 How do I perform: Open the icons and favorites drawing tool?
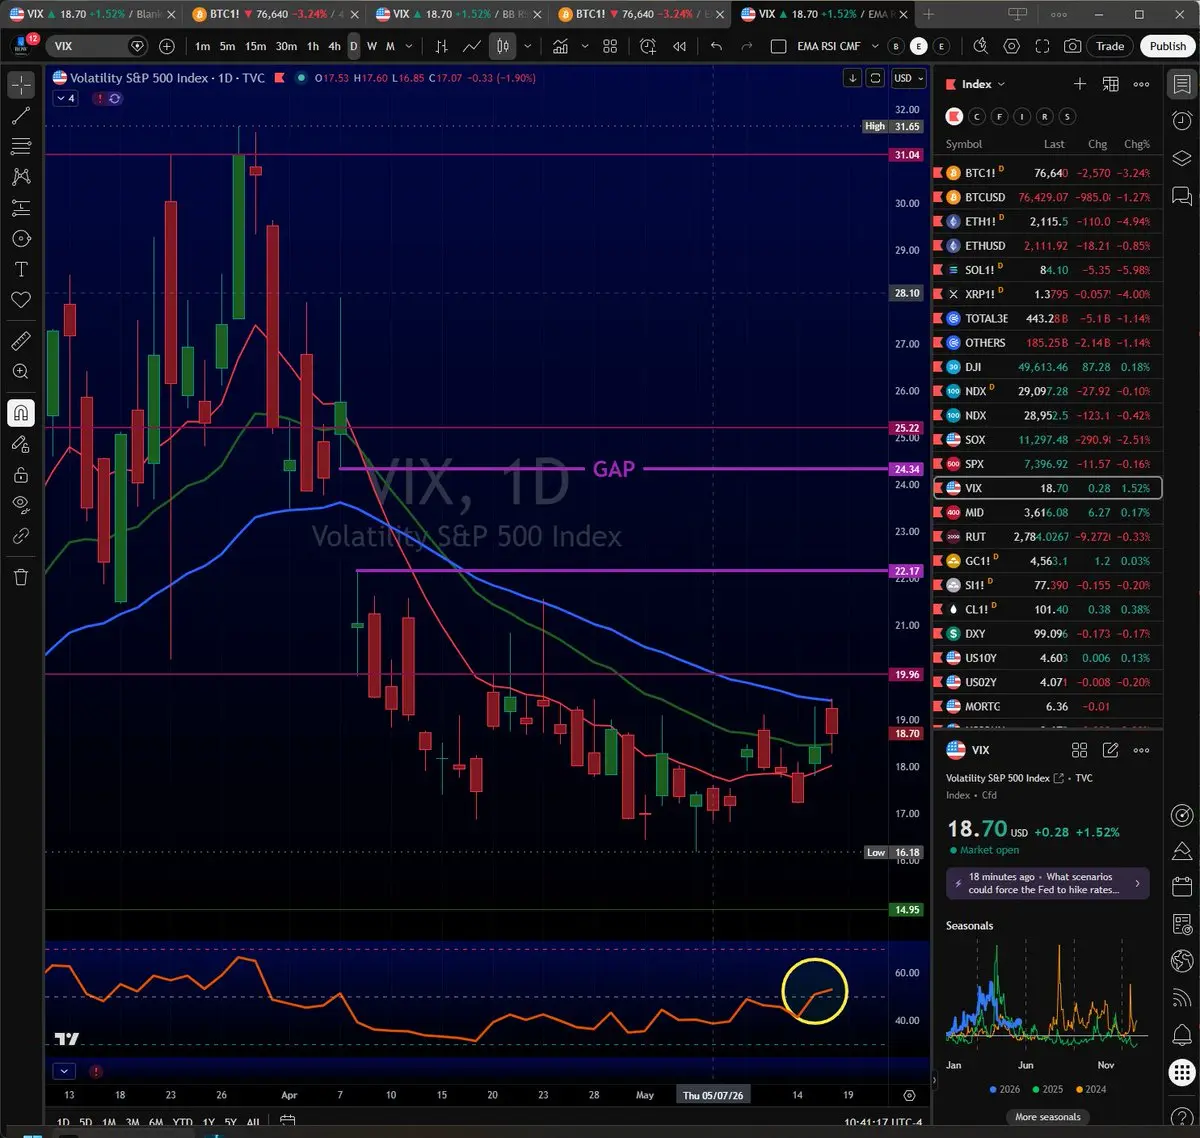21,300
